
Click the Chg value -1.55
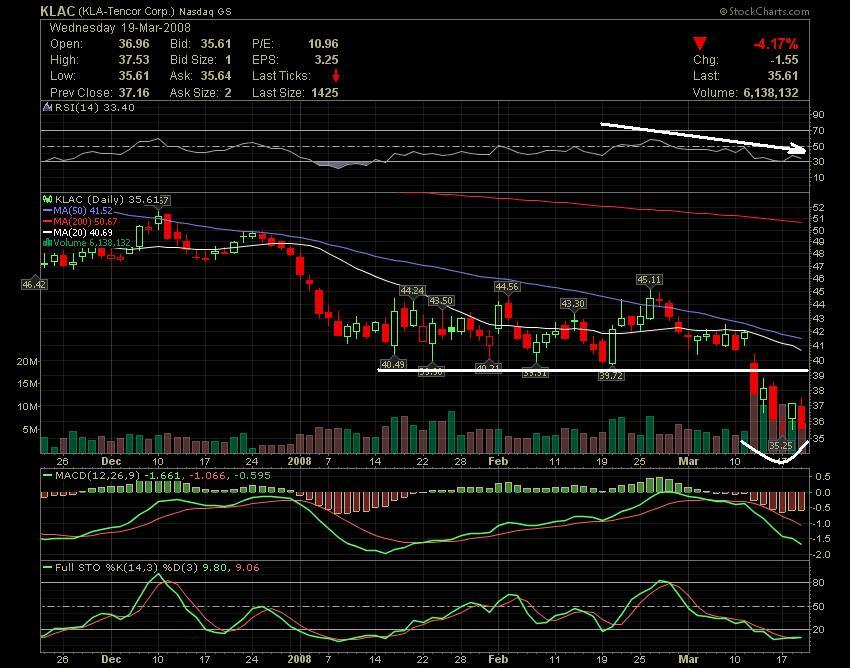[784, 60]
